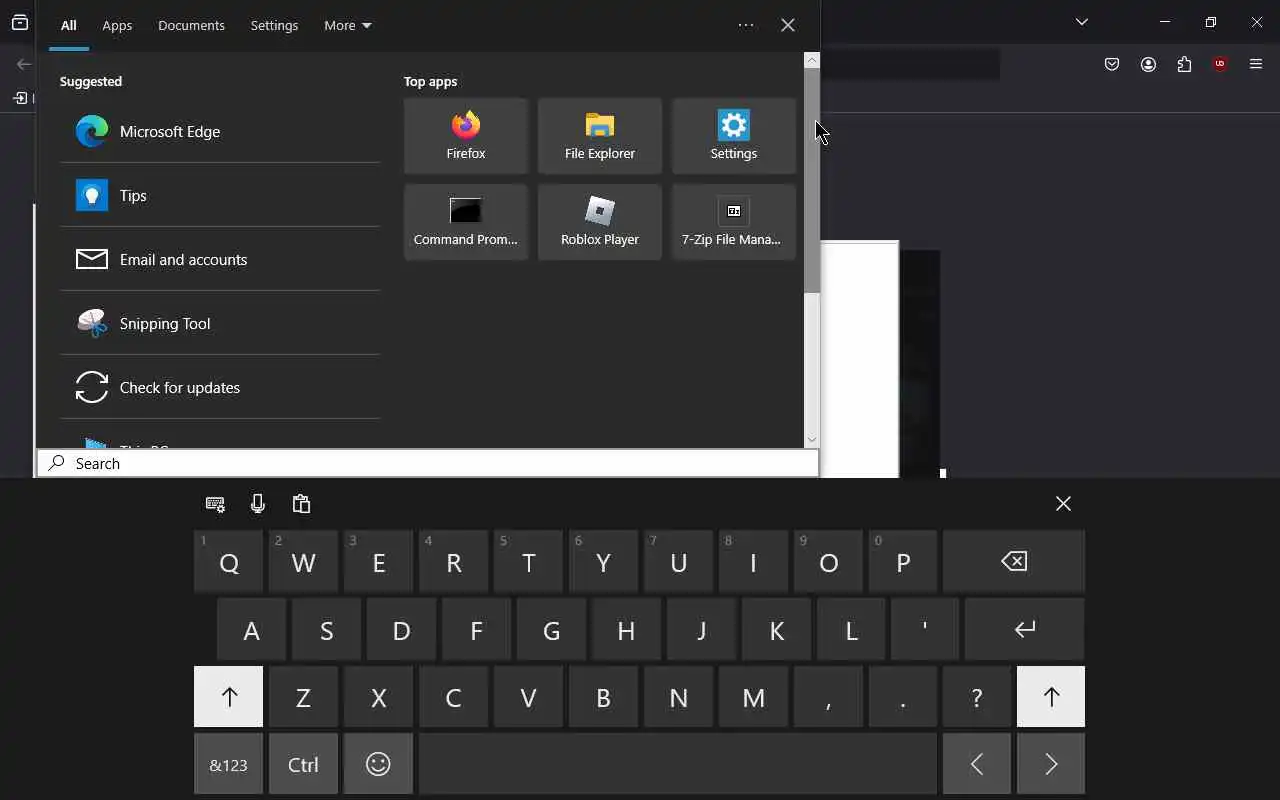Switch to the Apps search tab

117,25
